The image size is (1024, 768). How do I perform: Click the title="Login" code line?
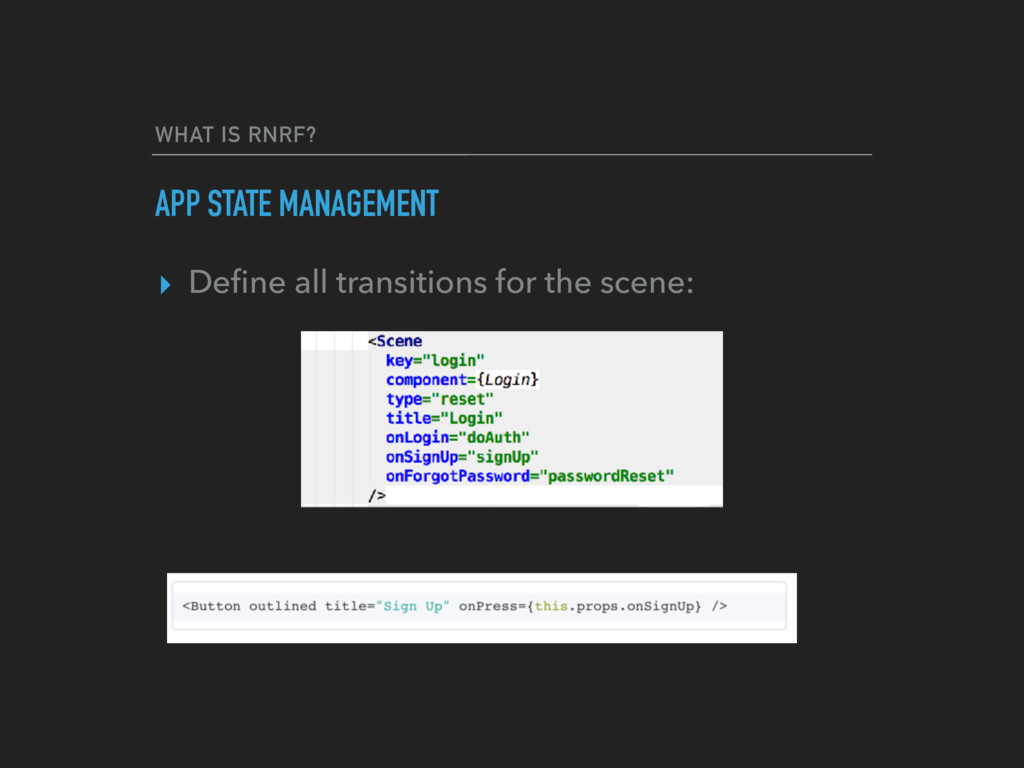click(x=444, y=418)
